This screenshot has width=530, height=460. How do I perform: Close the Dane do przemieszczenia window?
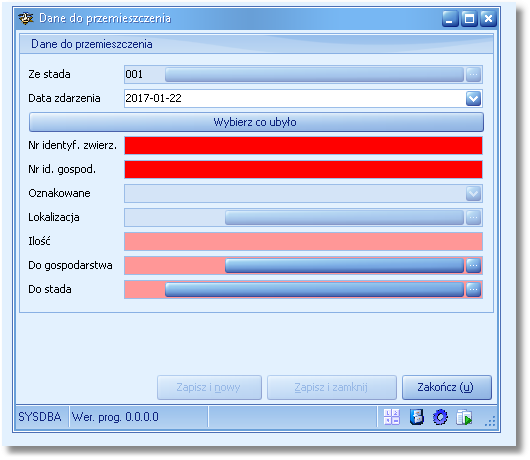click(488, 18)
